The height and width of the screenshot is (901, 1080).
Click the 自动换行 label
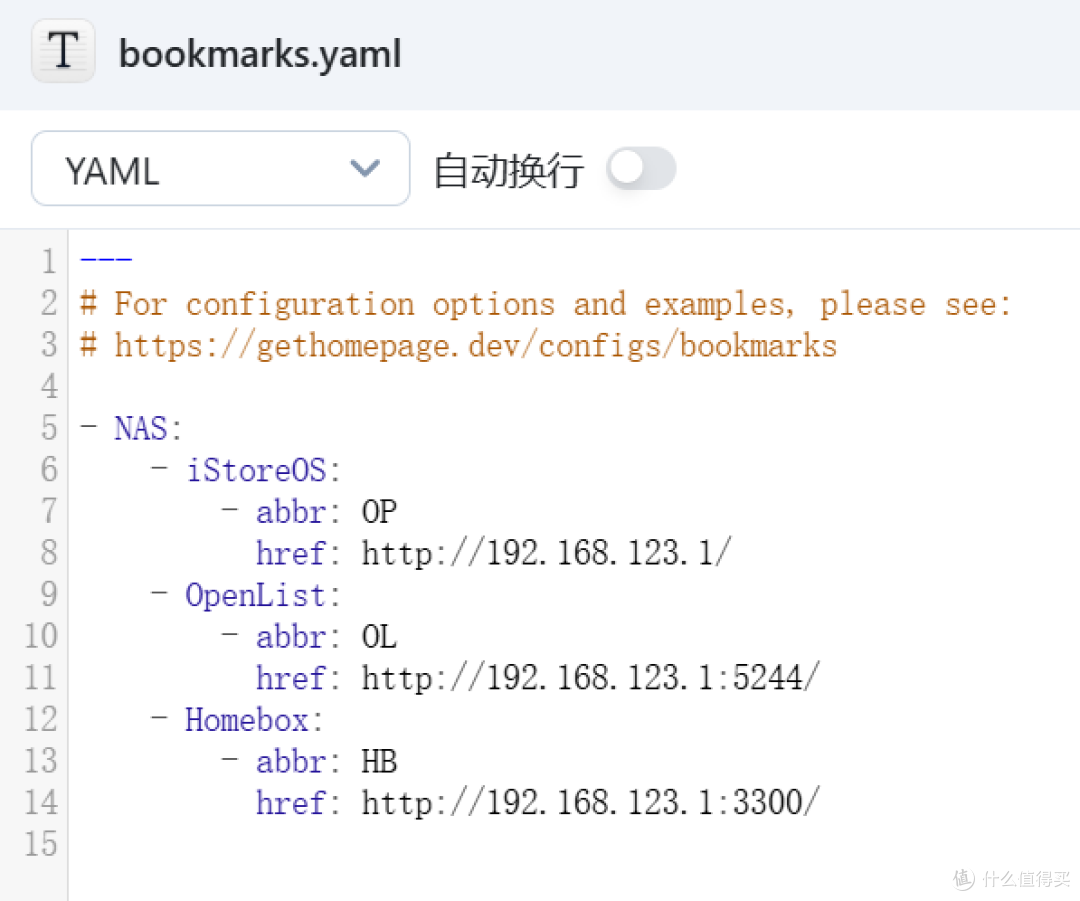(509, 170)
